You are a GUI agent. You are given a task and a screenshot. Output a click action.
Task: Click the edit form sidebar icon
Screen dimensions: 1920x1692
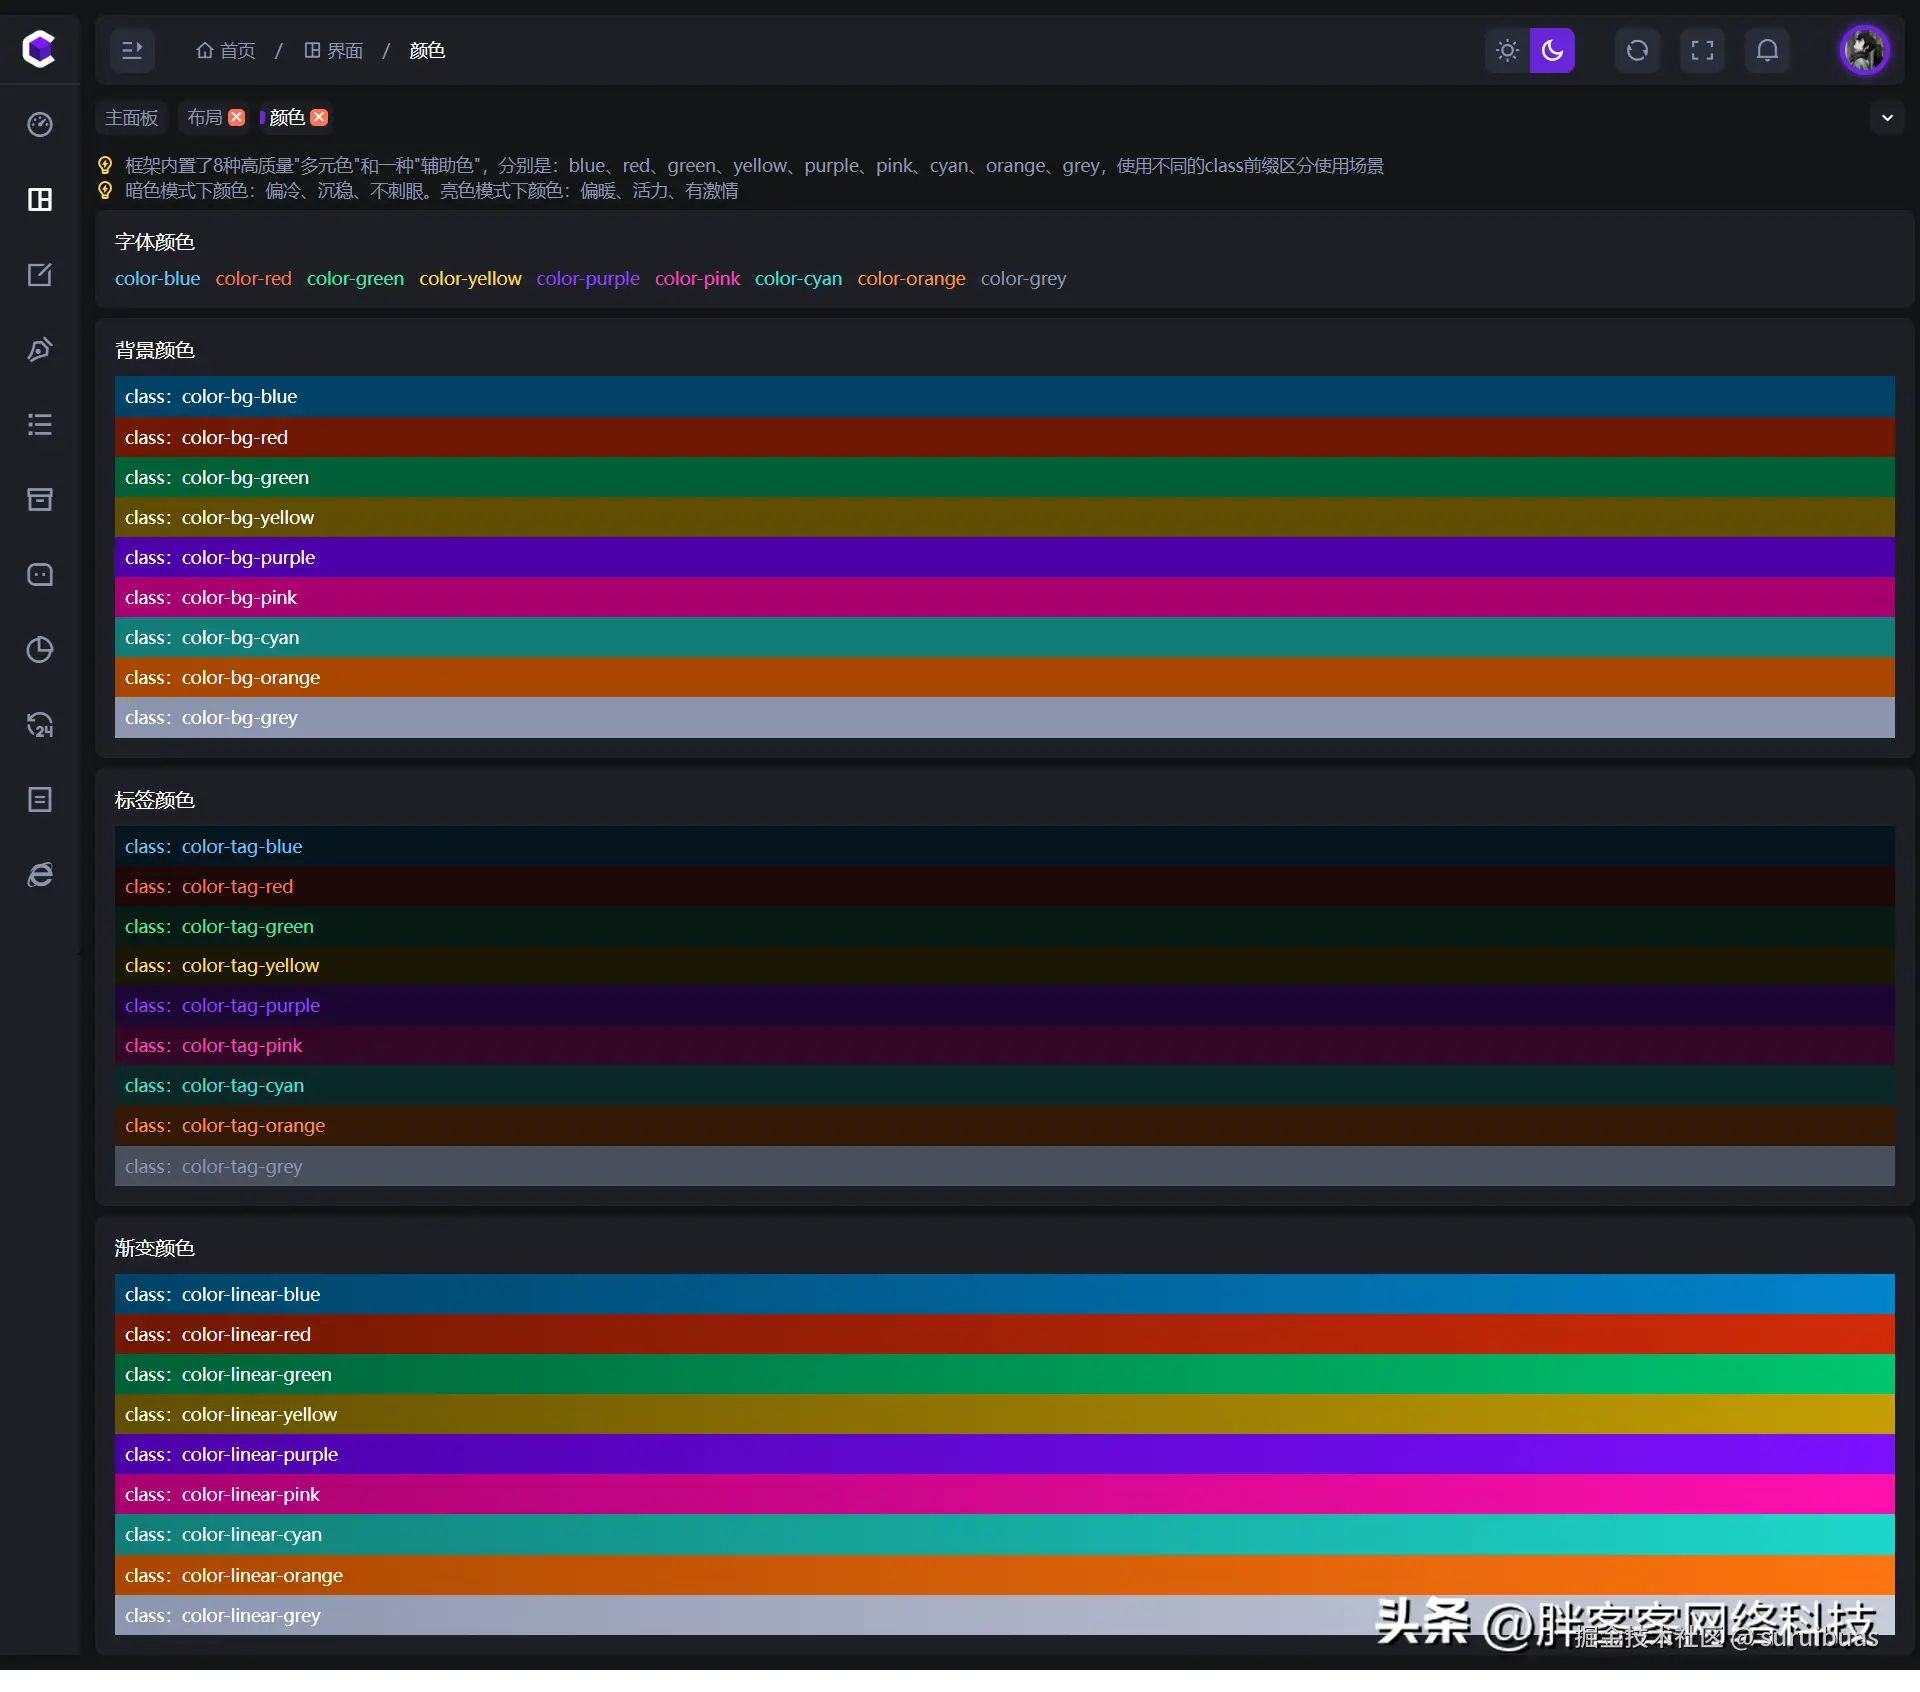point(40,275)
